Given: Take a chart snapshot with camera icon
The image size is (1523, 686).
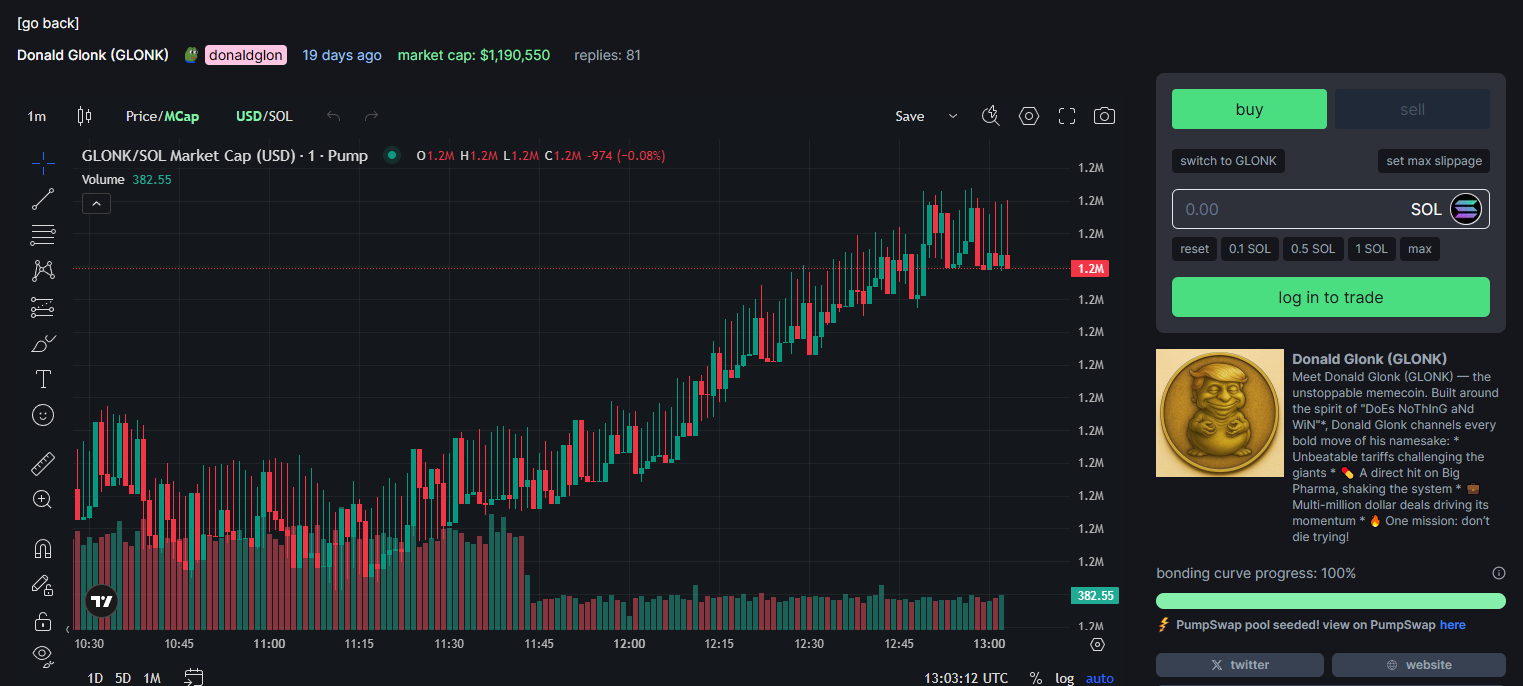Looking at the screenshot, I should [x=1104, y=116].
